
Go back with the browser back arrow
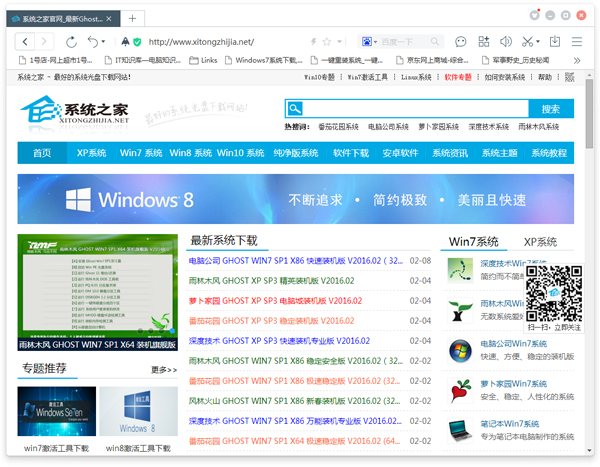[x=25, y=41]
